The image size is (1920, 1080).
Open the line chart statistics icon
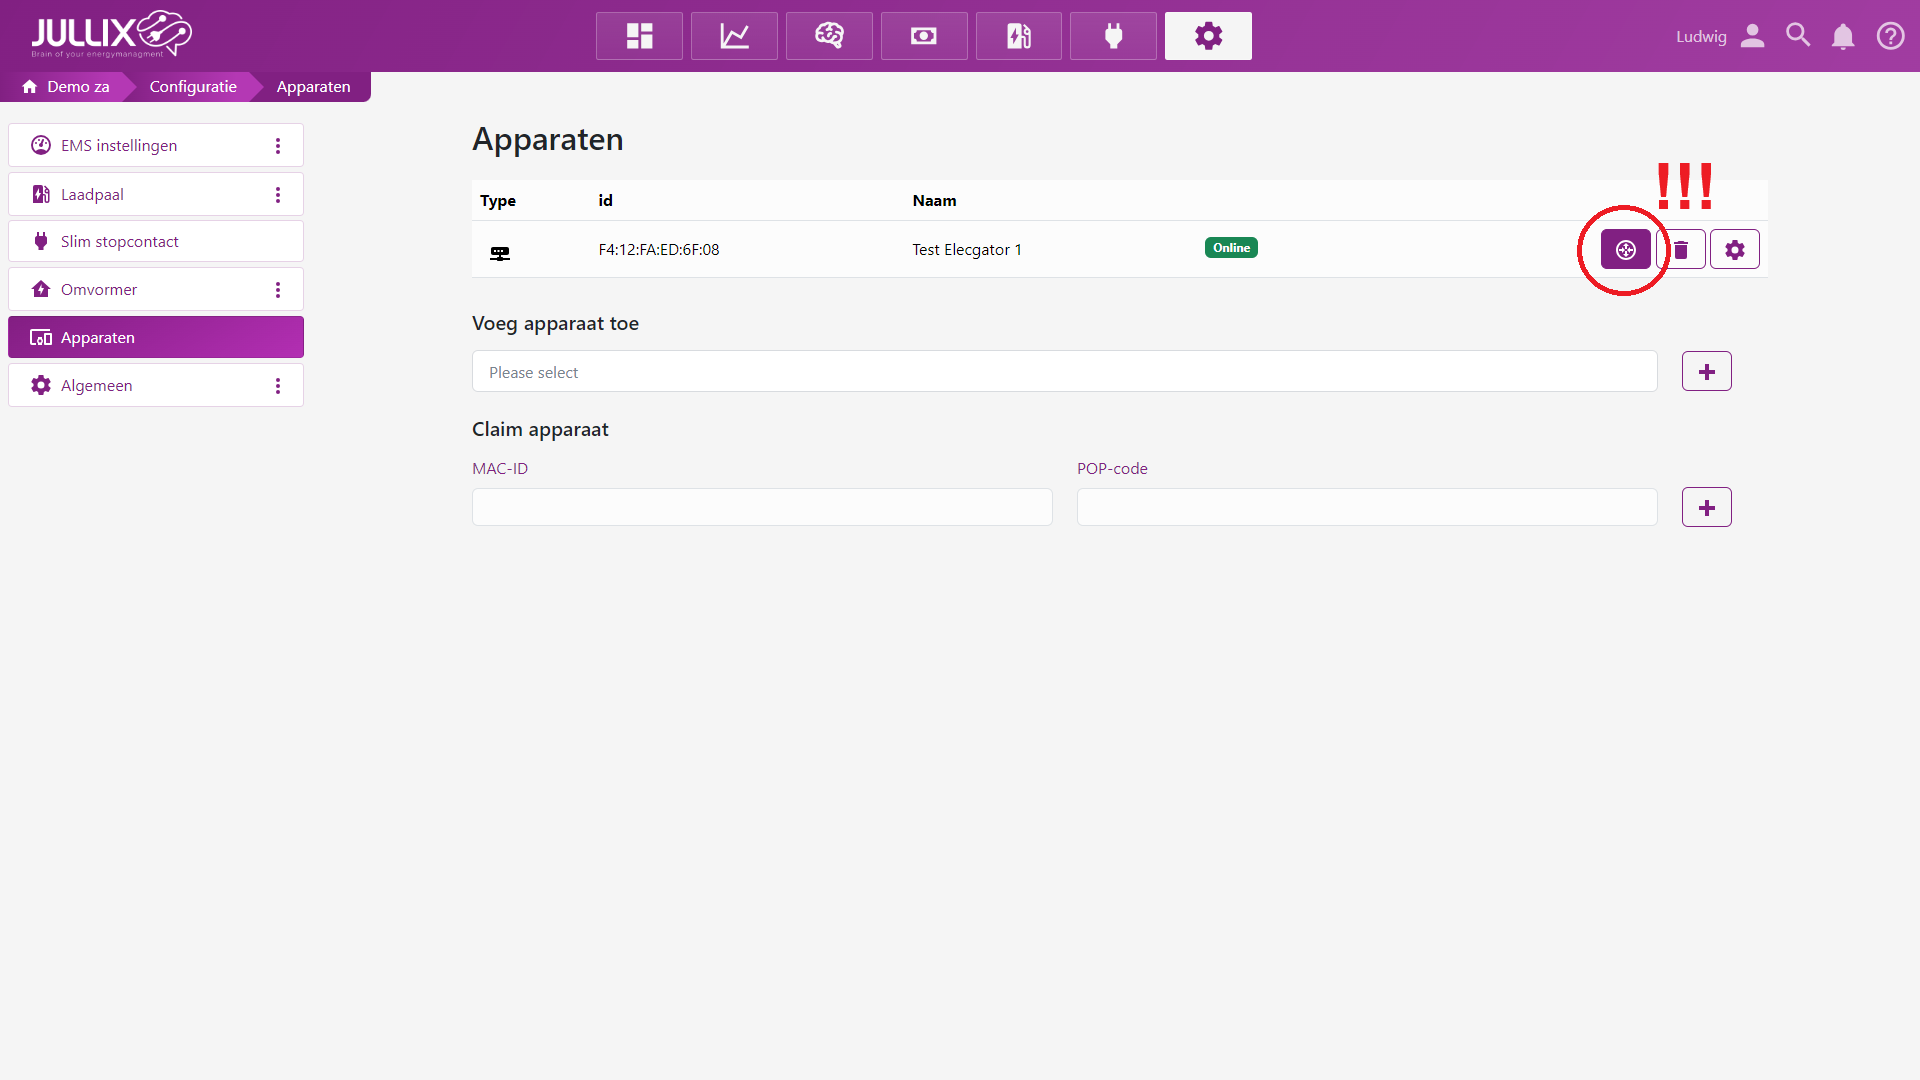tap(734, 36)
